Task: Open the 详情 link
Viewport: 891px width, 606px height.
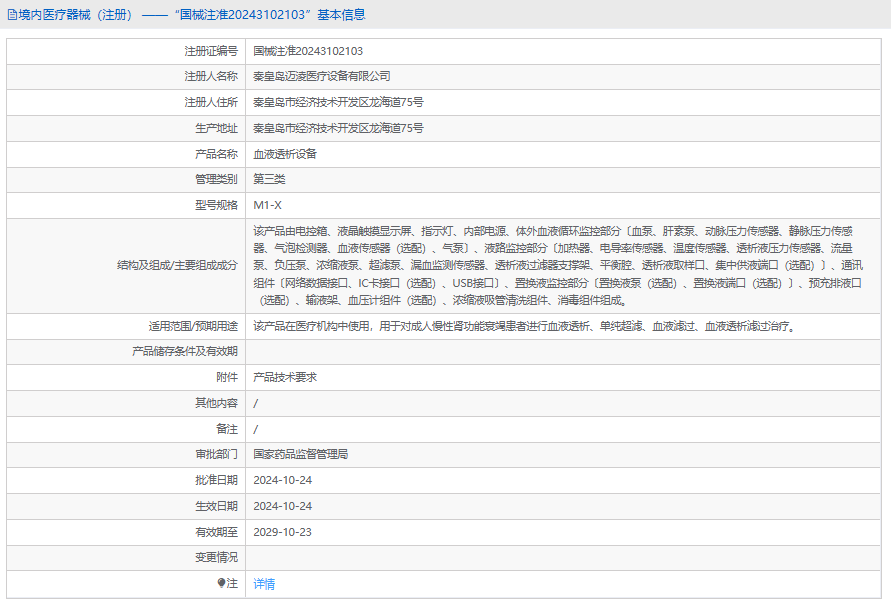Action: tap(264, 584)
